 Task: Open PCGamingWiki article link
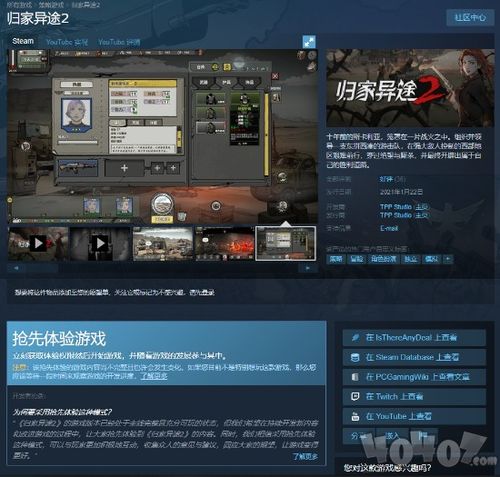pyautogui.click(x=414, y=377)
